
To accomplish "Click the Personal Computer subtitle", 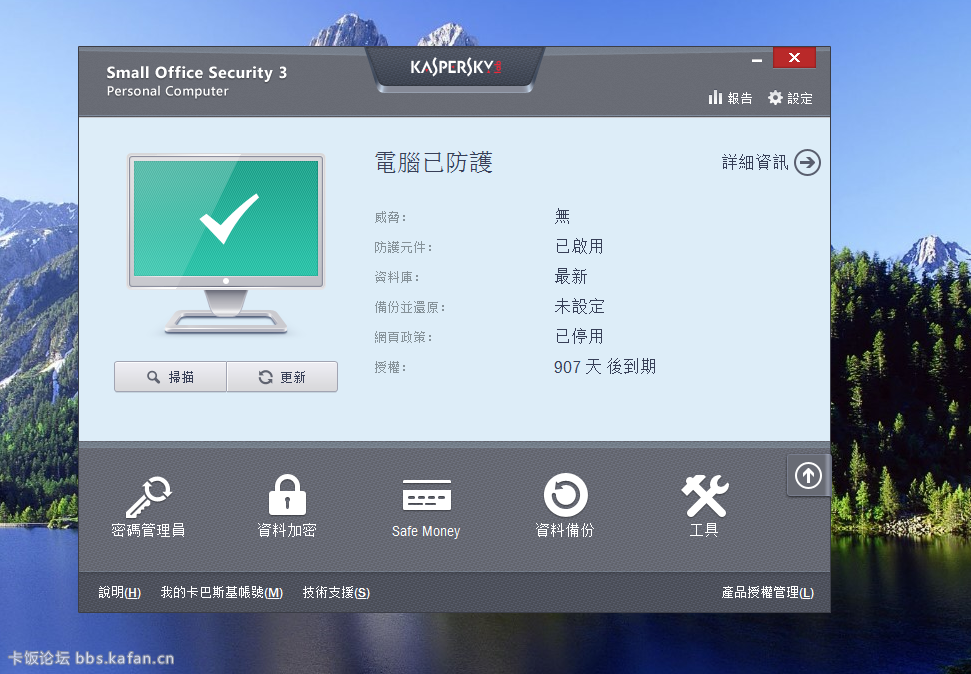I will 167,91.
